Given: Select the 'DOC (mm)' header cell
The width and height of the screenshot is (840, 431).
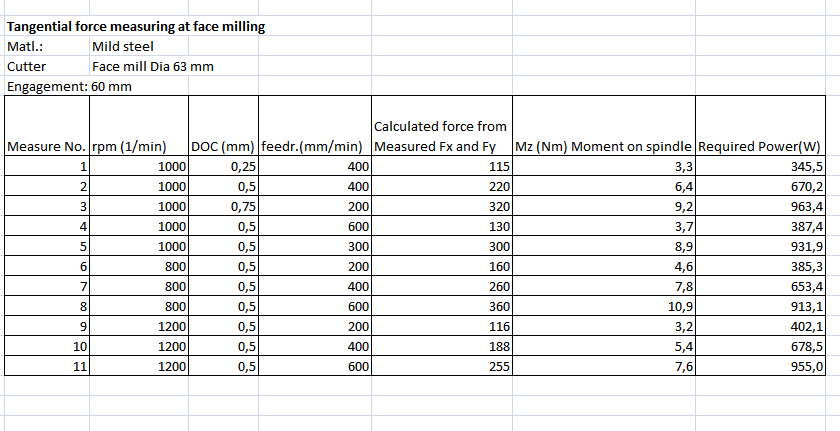Looking at the screenshot, I should [223, 147].
